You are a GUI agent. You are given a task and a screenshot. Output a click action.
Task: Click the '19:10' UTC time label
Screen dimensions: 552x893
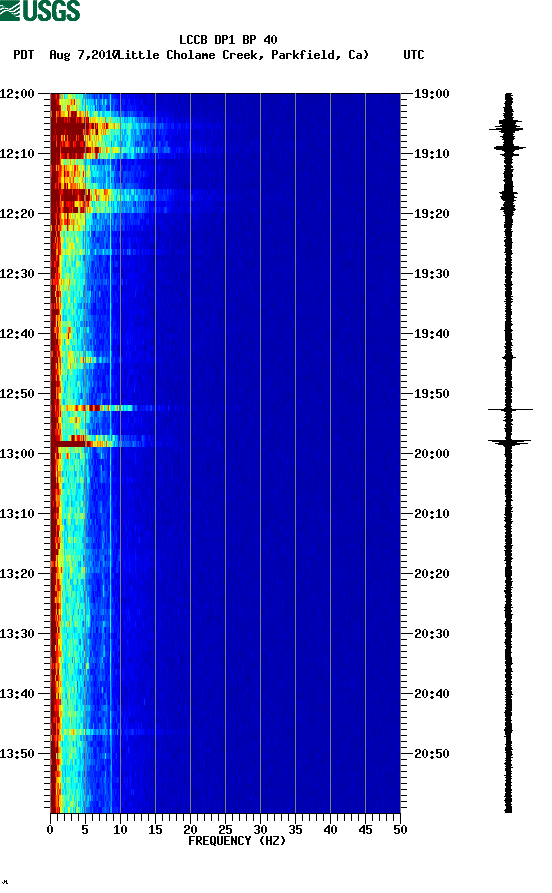click(432, 154)
